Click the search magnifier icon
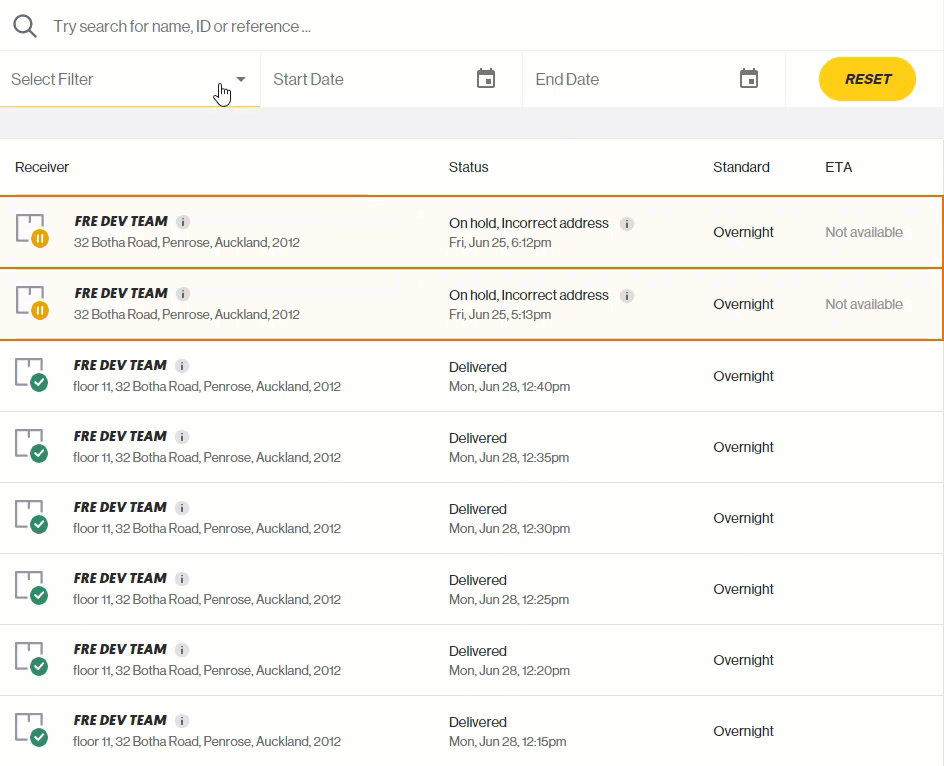 (x=24, y=26)
